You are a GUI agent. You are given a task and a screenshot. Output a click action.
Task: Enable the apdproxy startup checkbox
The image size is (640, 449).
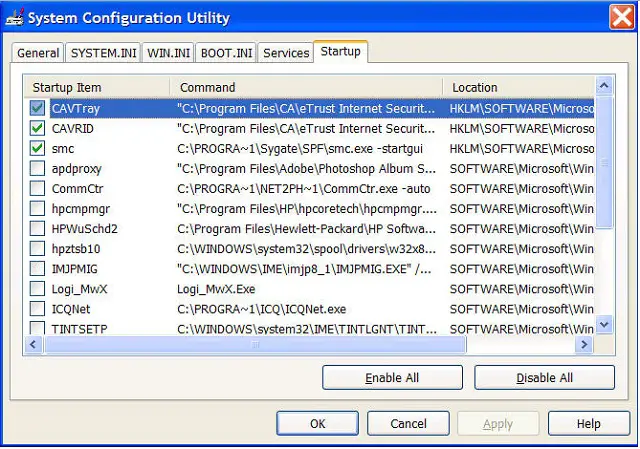pyautogui.click(x=37, y=168)
